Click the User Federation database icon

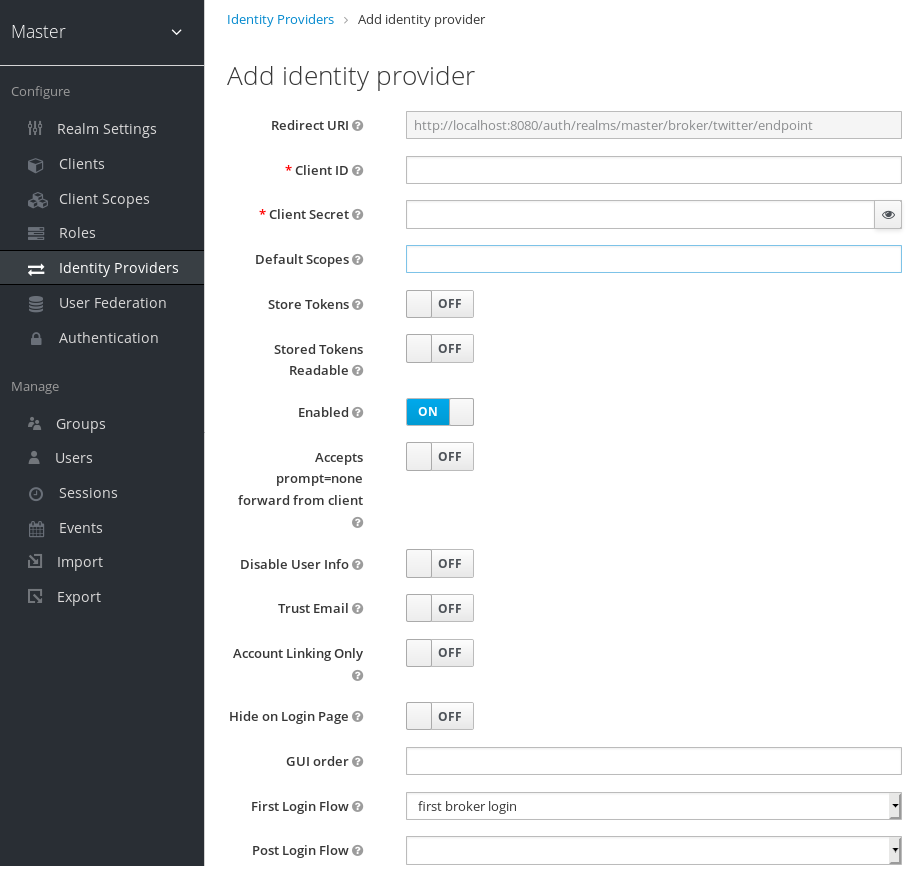point(36,304)
